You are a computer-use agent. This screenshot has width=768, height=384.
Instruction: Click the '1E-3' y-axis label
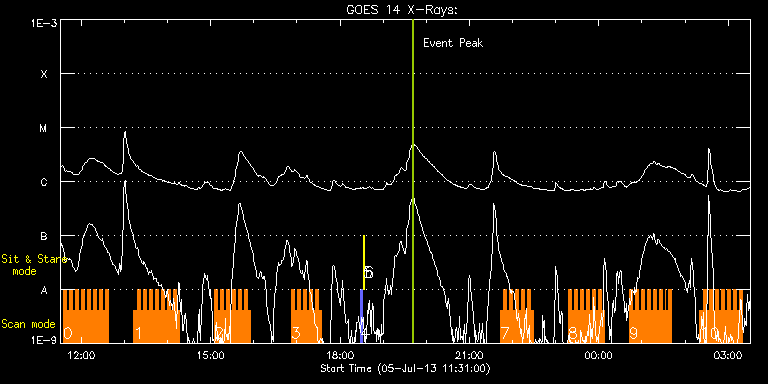click(x=44, y=23)
